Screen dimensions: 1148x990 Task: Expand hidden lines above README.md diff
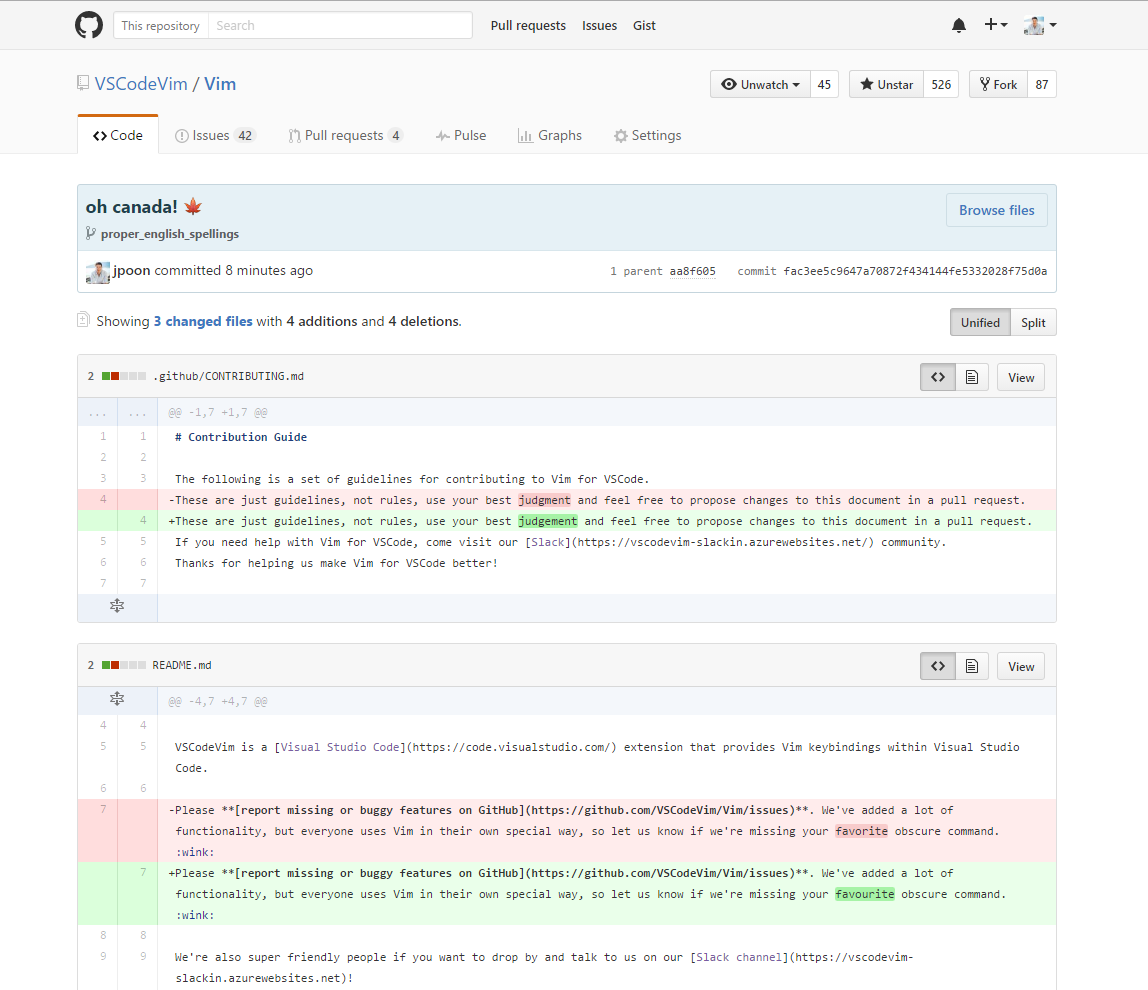click(117, 700)
